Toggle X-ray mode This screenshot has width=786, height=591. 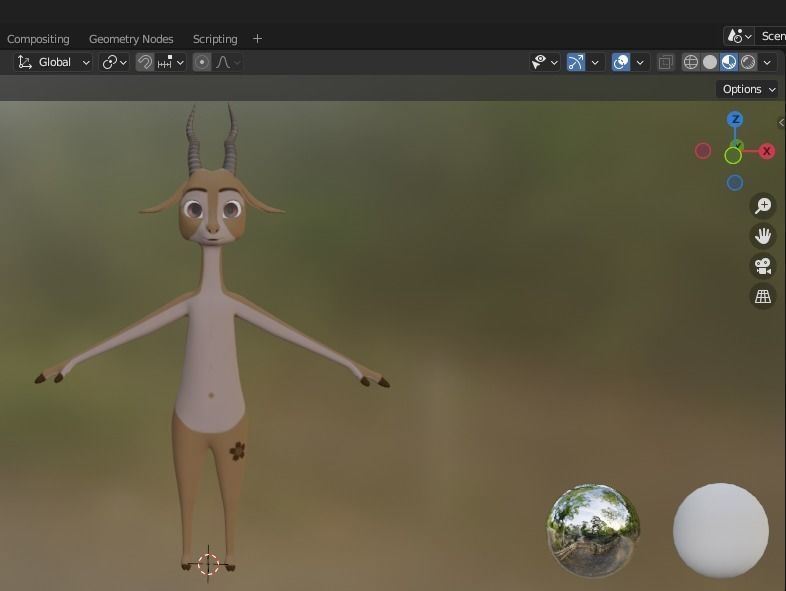(x=666, y=62)
